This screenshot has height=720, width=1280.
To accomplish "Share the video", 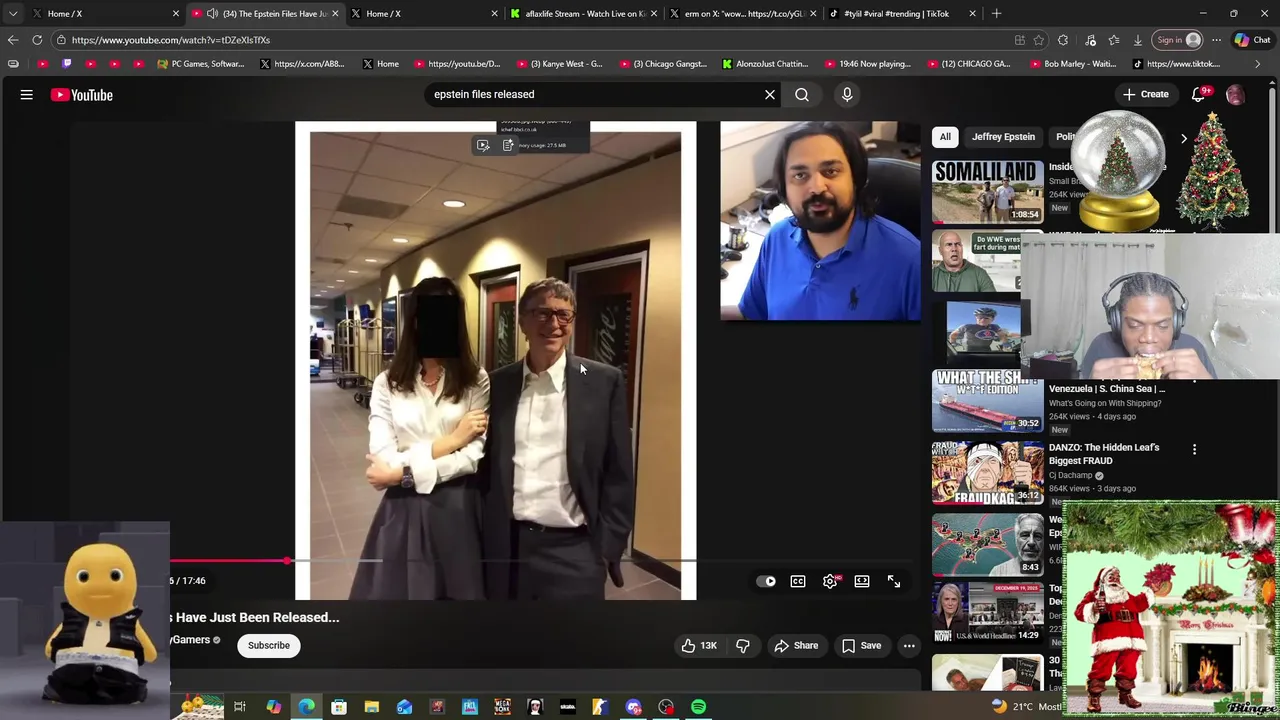I will pyautogui.click(x=796, y=646).
